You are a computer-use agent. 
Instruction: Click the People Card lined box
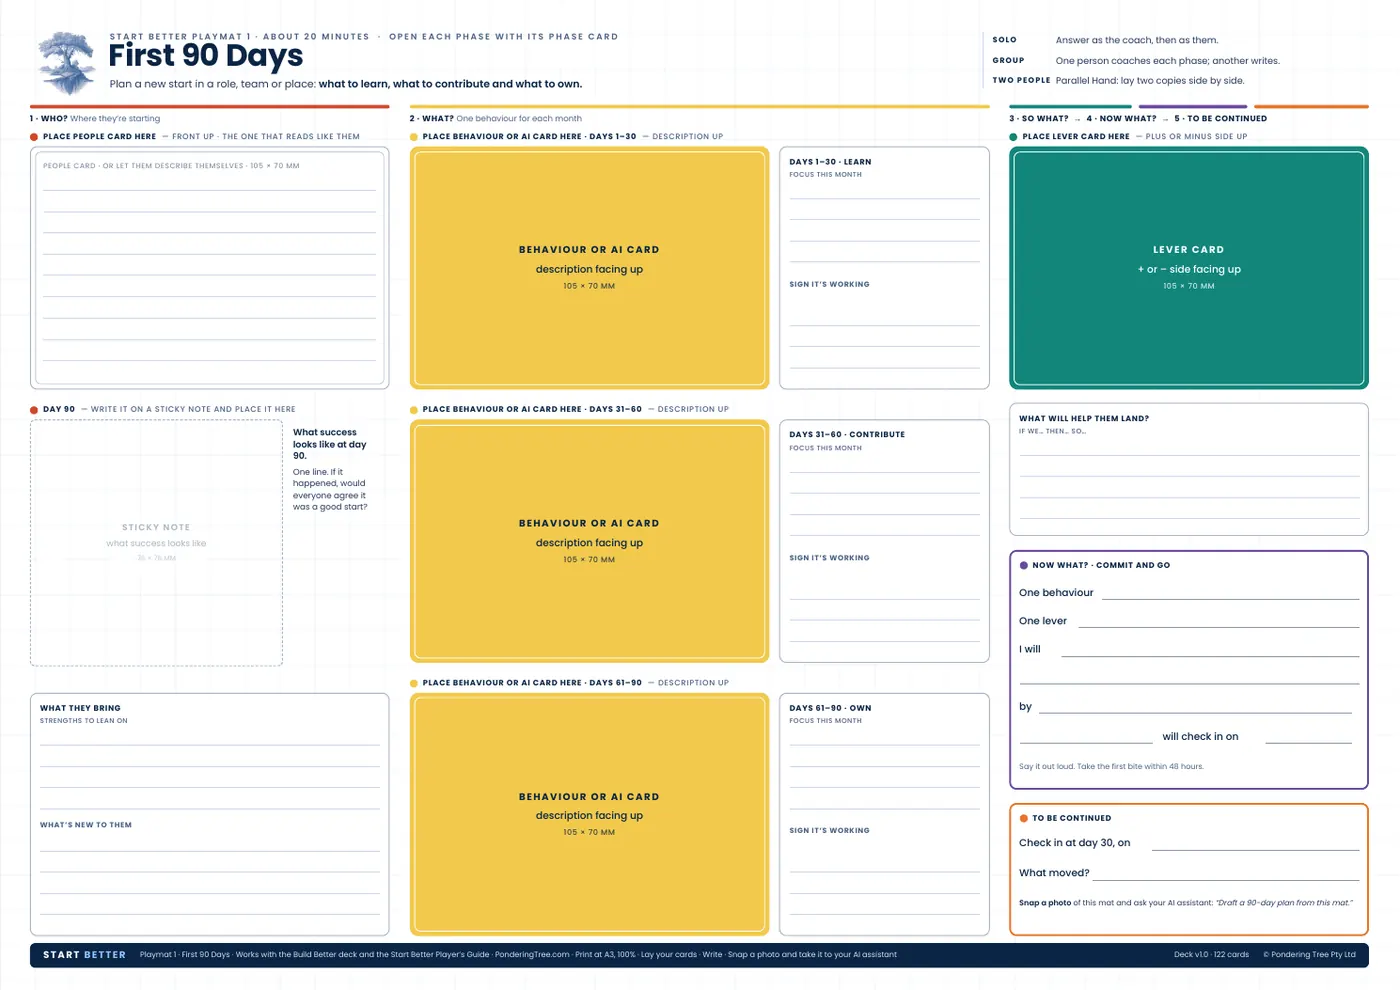[x=209, y=268]
